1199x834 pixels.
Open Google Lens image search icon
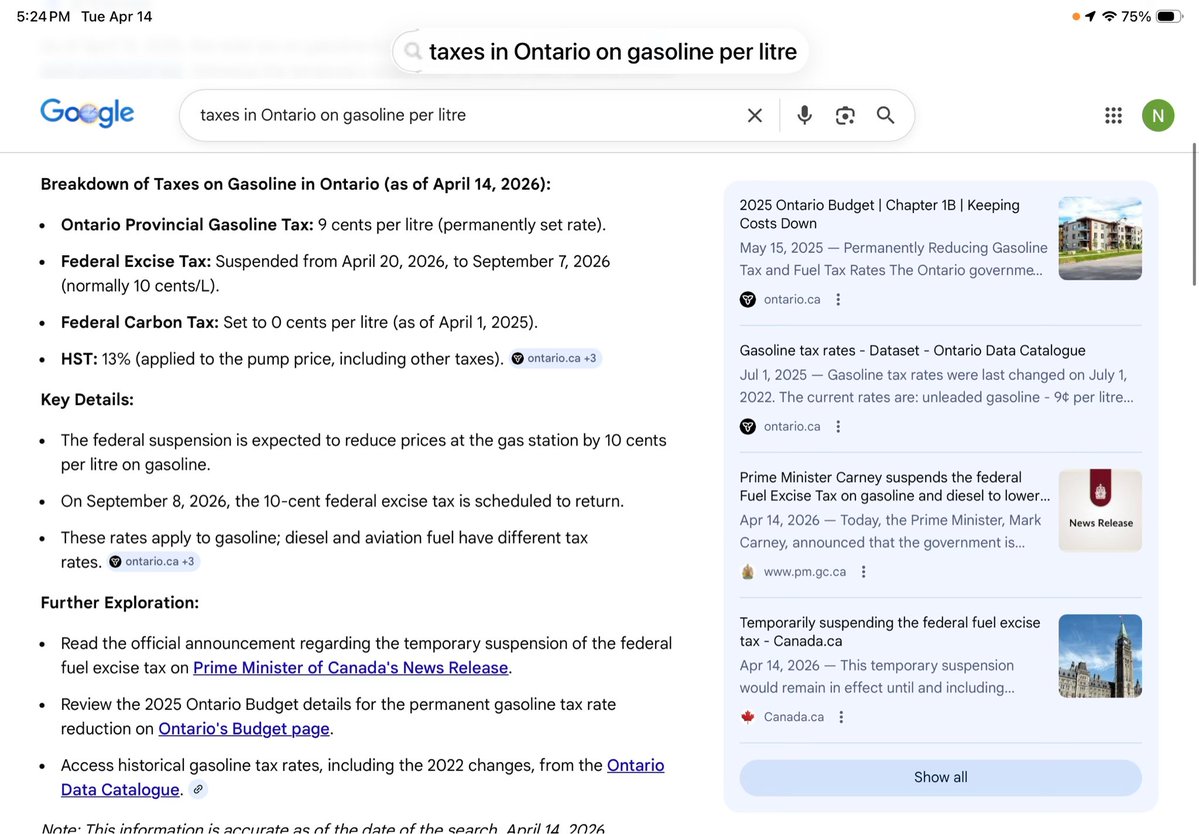click(x=845, y=115)
